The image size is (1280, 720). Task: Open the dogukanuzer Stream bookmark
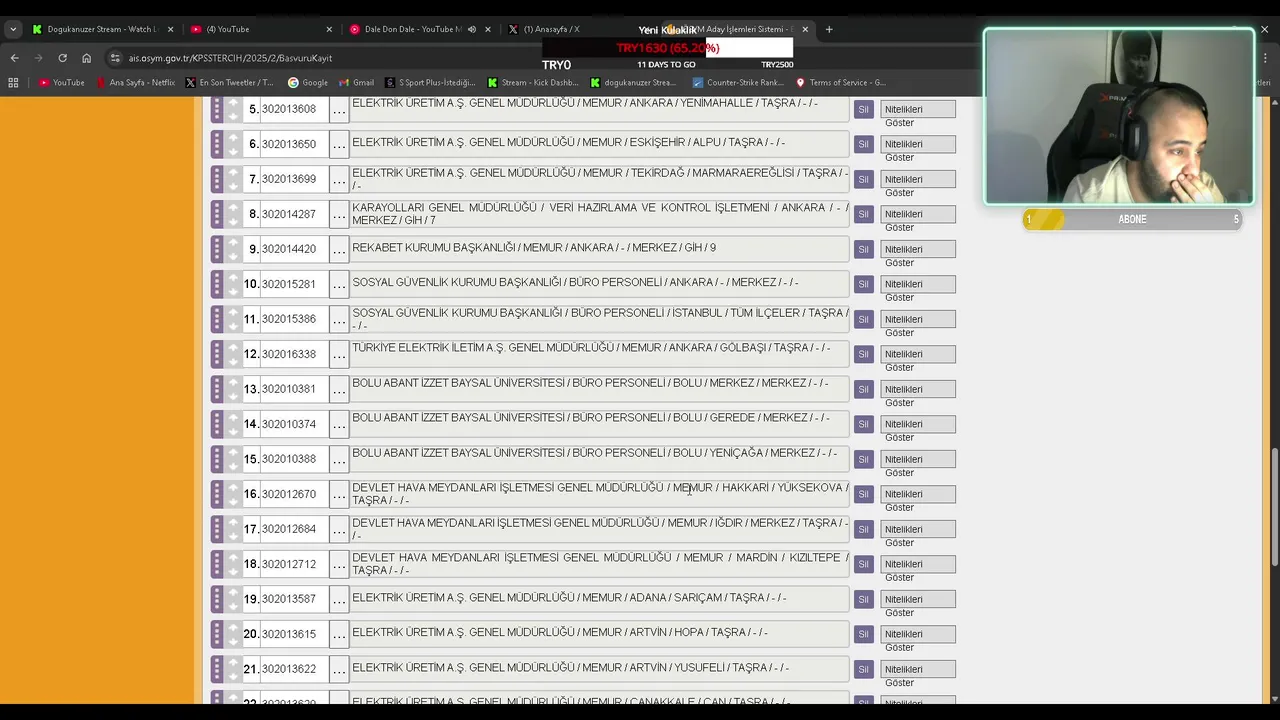[x=635, y=83]
